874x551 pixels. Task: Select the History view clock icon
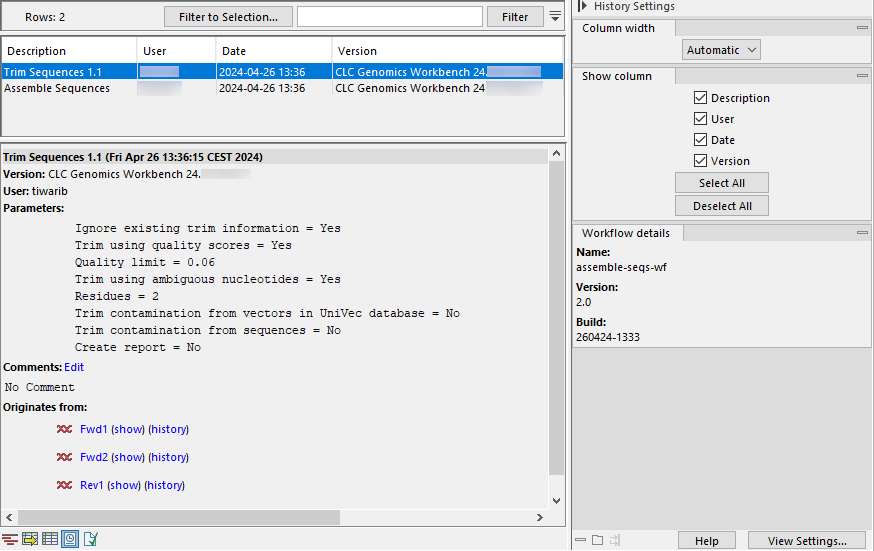click(70, 540)
